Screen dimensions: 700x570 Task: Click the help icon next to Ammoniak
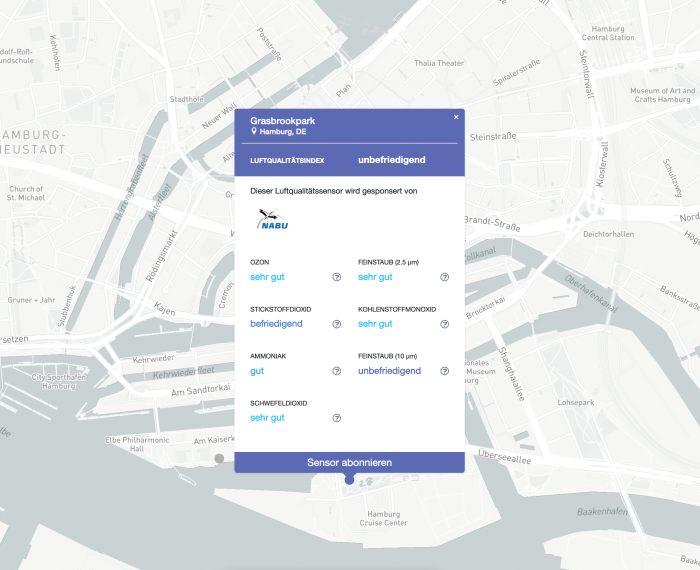(337, 371)
